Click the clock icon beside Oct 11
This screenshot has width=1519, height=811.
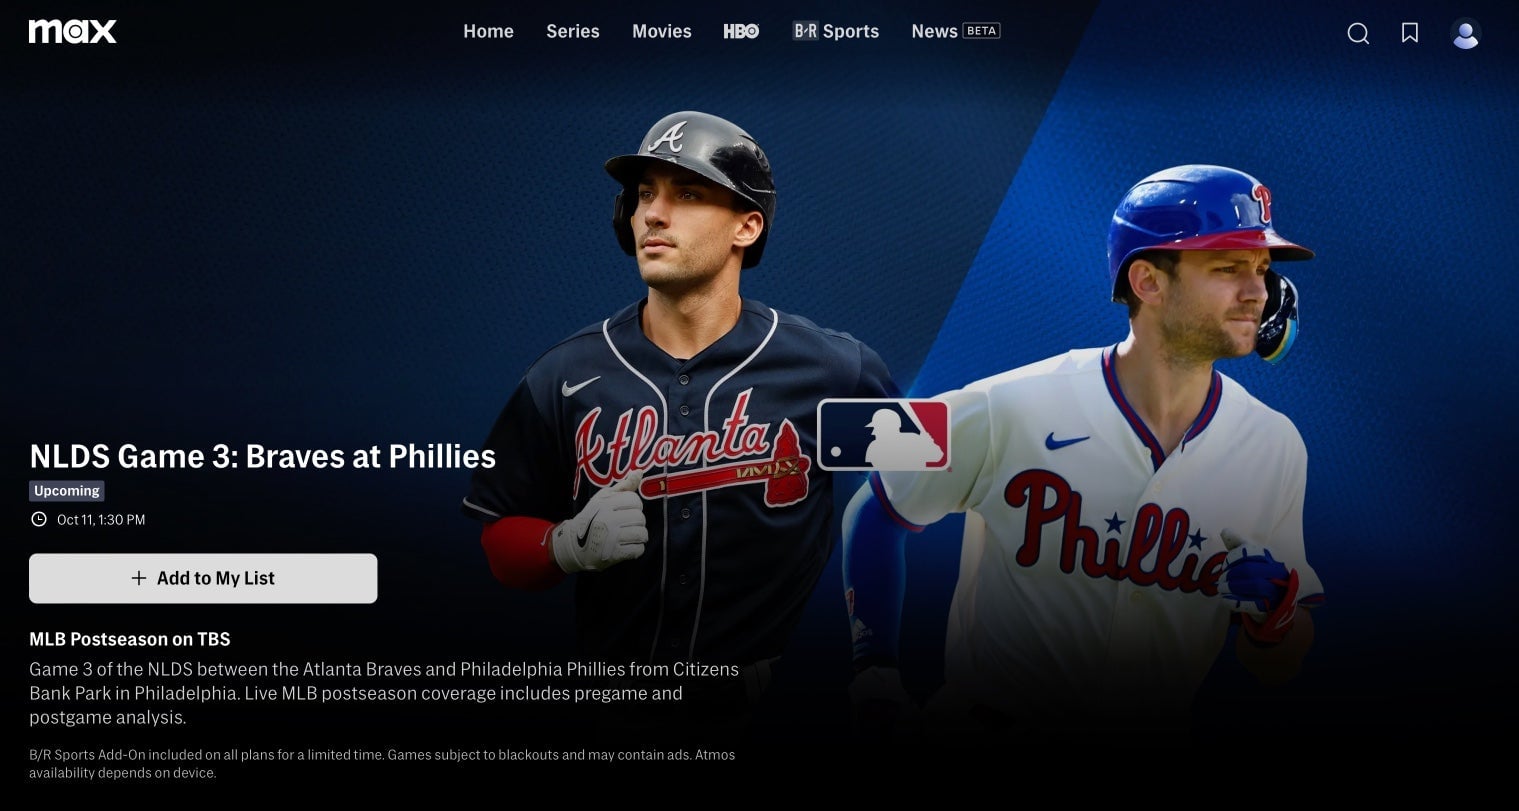(x=39, y=519)
